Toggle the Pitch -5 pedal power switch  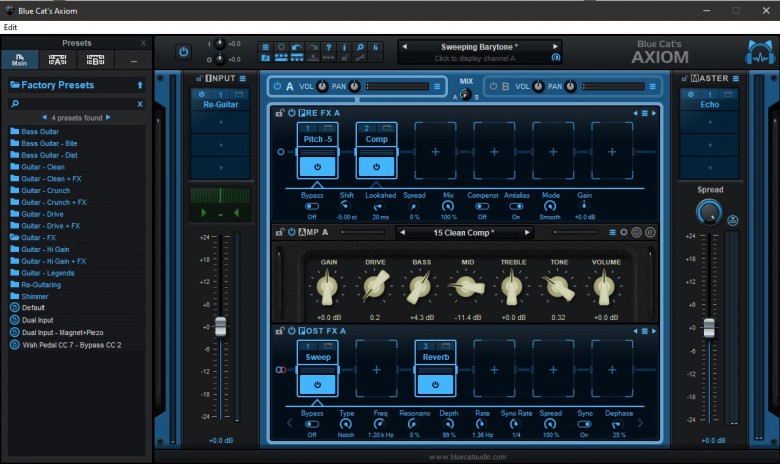click(317, 167)
